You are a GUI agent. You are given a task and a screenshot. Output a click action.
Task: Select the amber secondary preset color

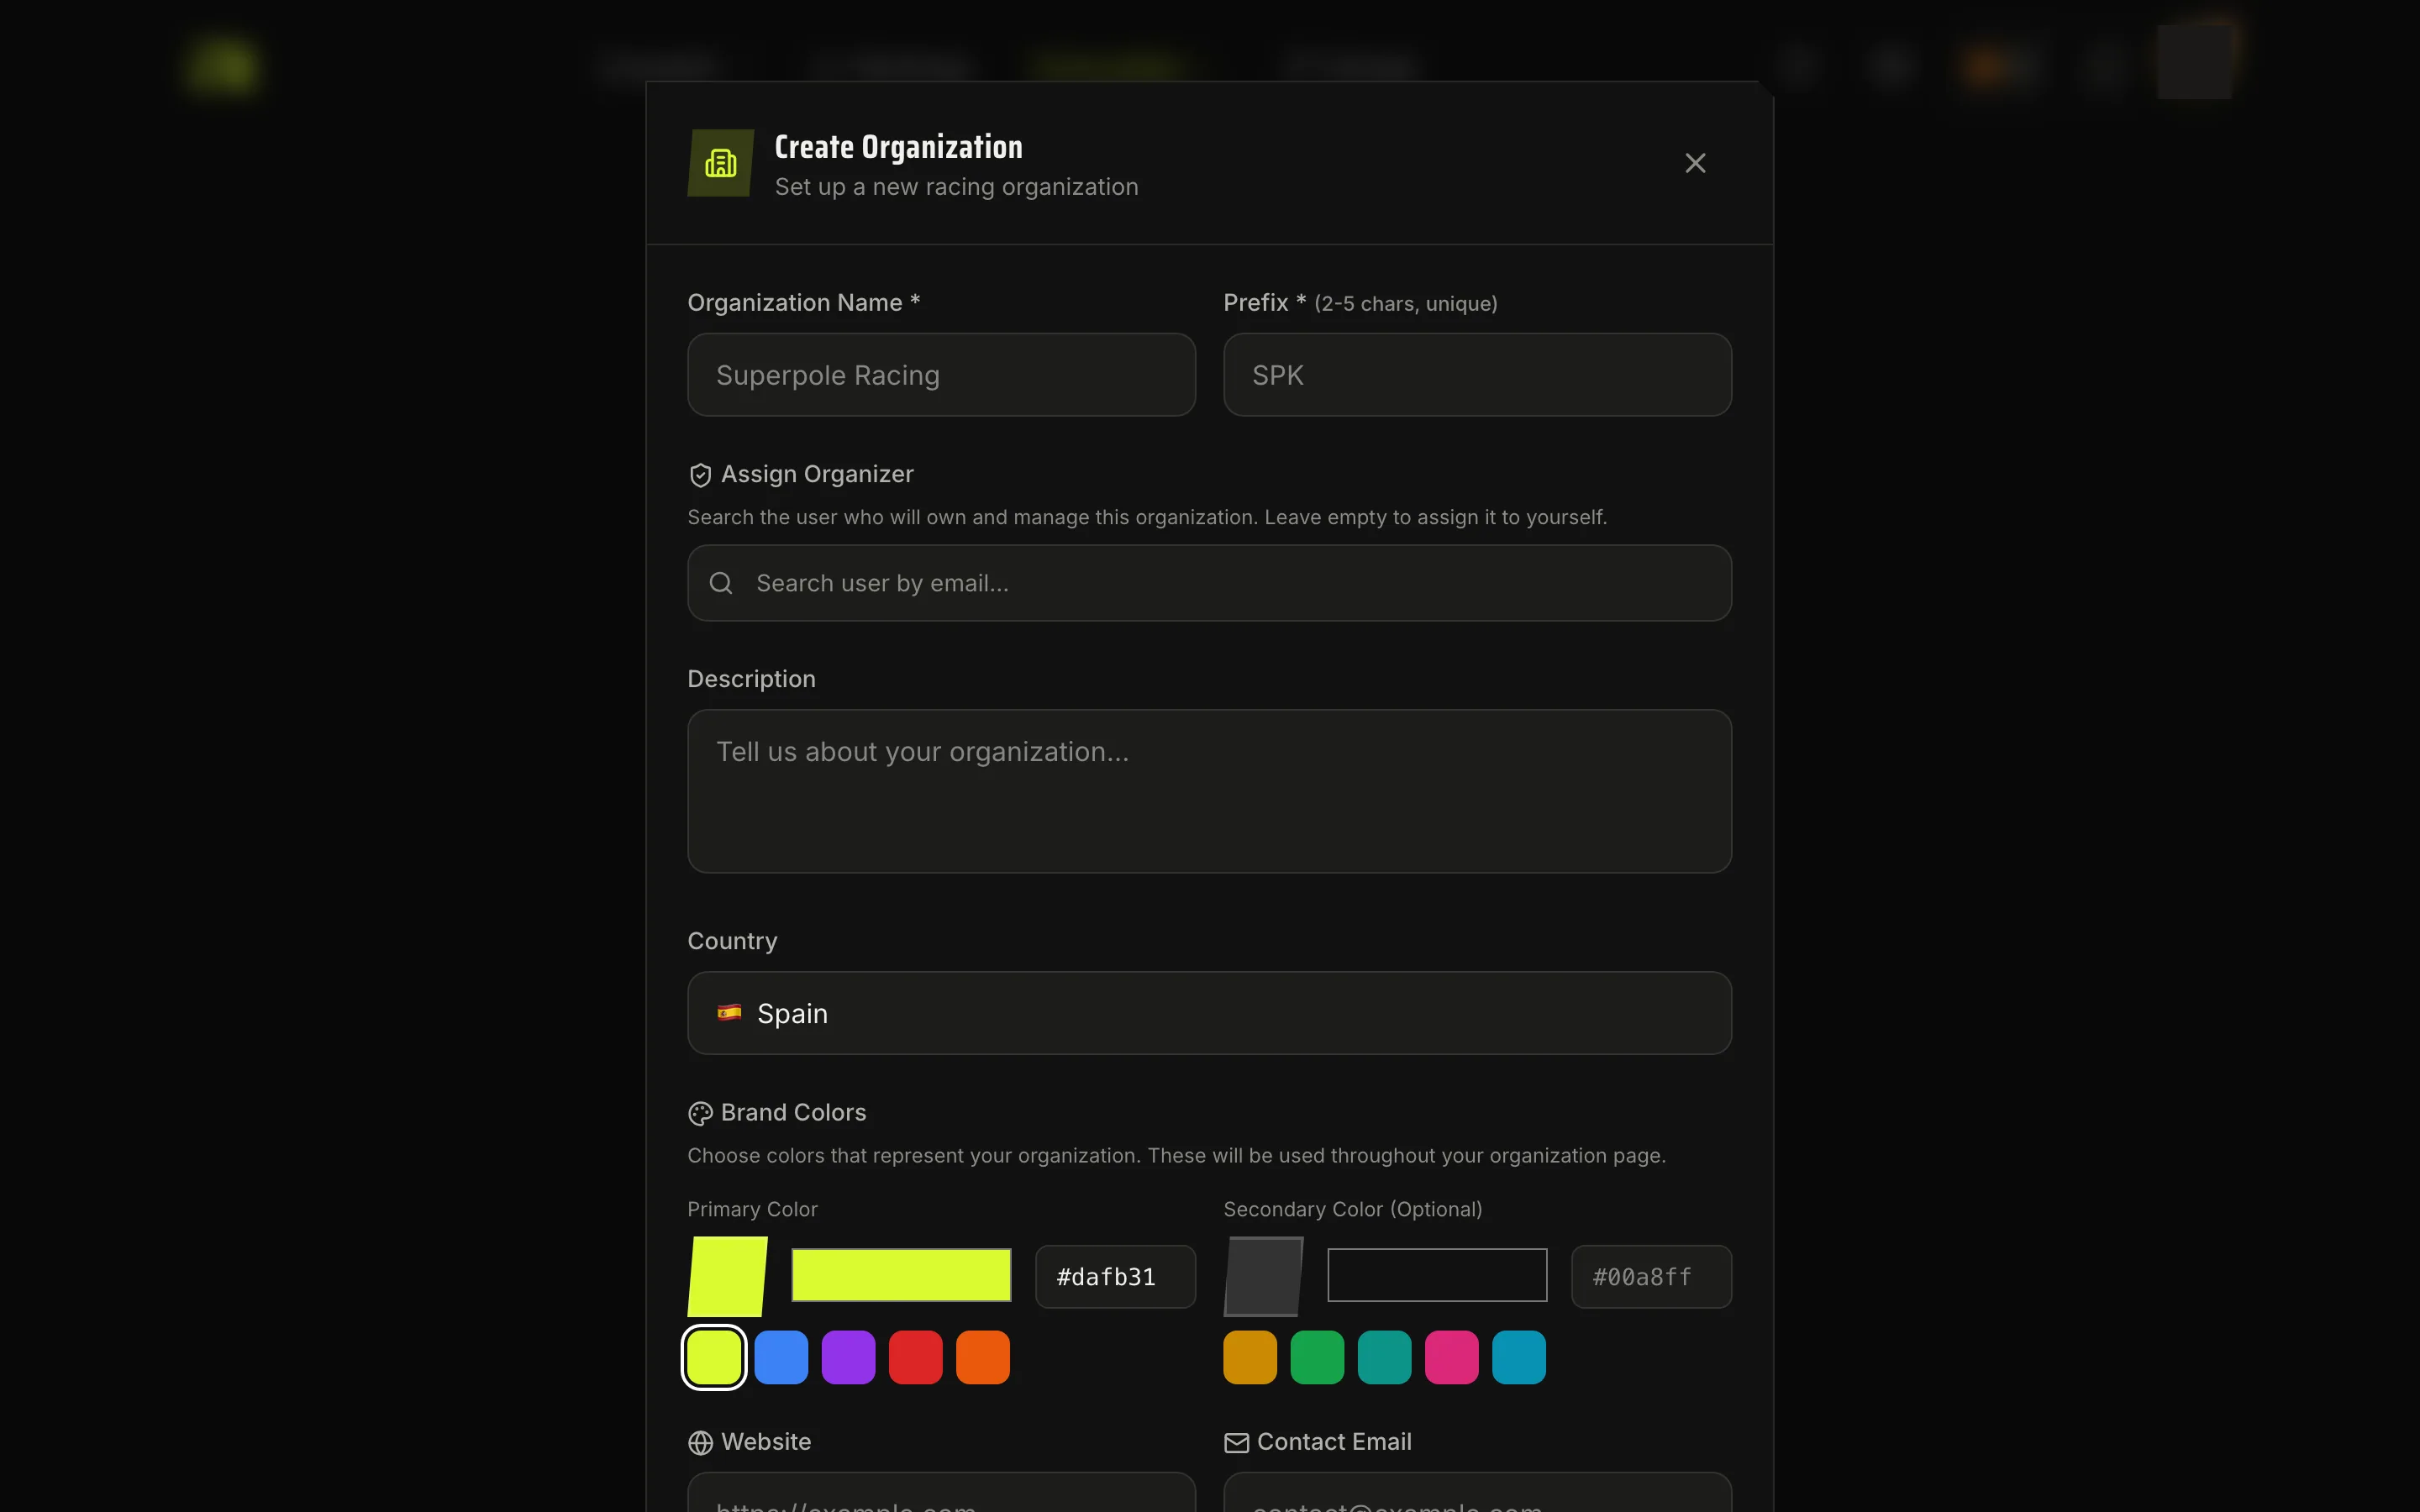[1250, 1357]
